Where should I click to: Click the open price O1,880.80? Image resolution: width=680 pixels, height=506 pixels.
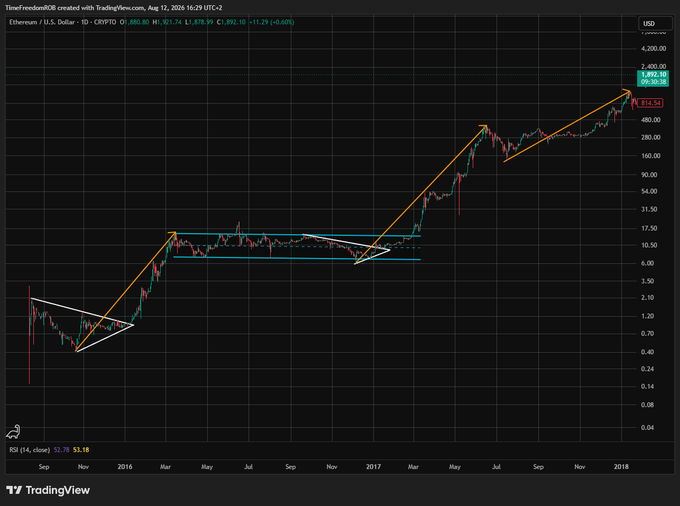click(134, 22)
